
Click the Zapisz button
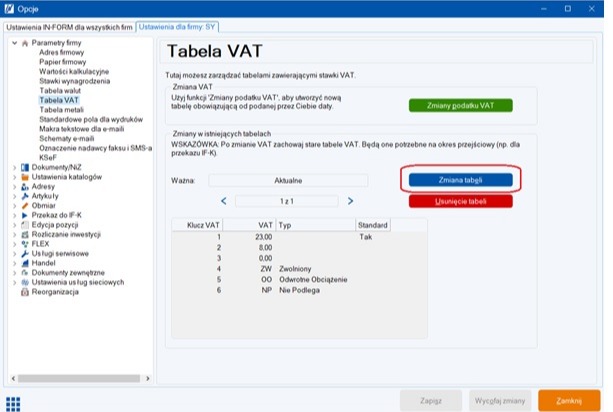(x=431, y=401)
